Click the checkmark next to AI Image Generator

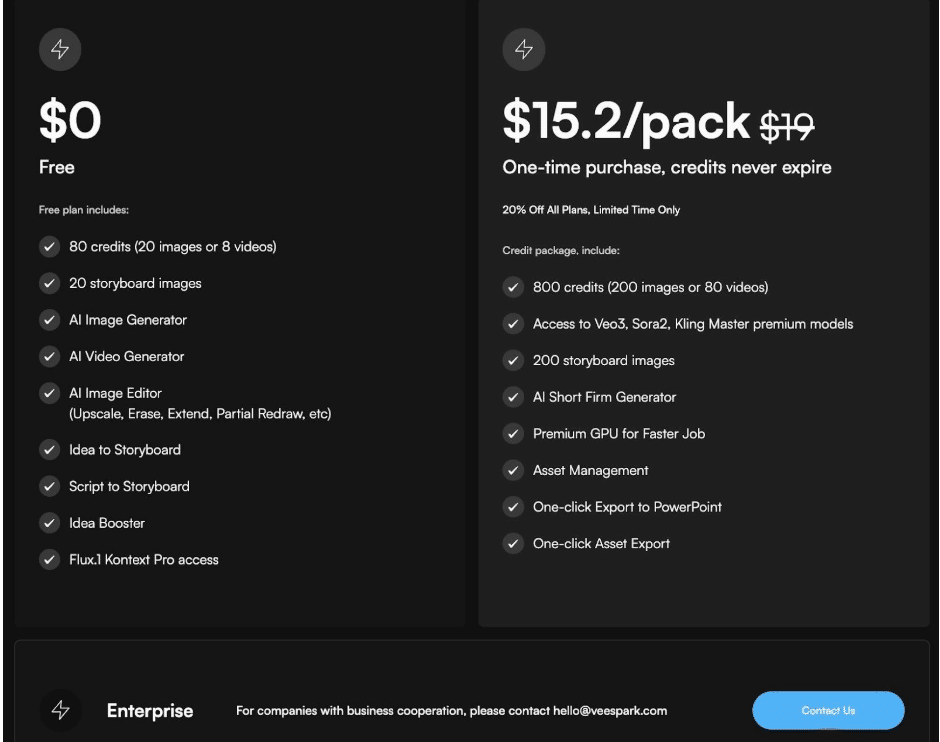(49, 320)
